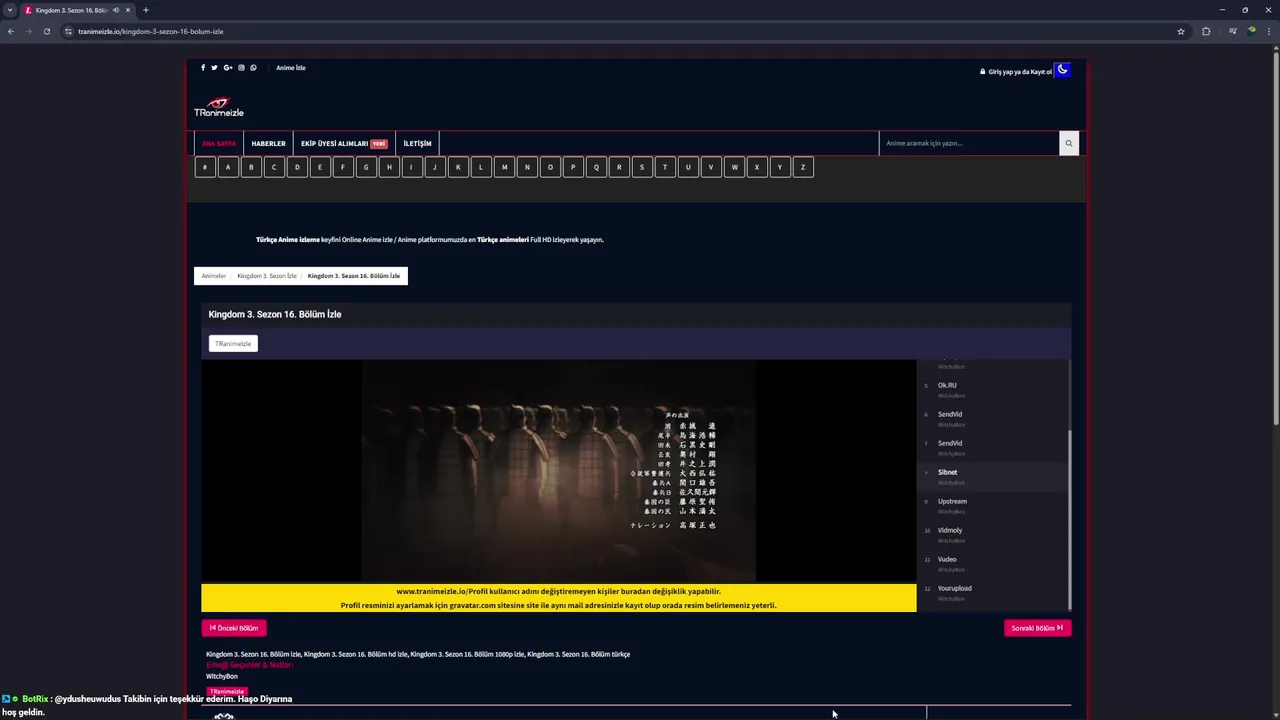Click 'Emeği Geçenler & Notlar:' text
1280x720 pixels.
pyautogui.click(x=249, y=665)
